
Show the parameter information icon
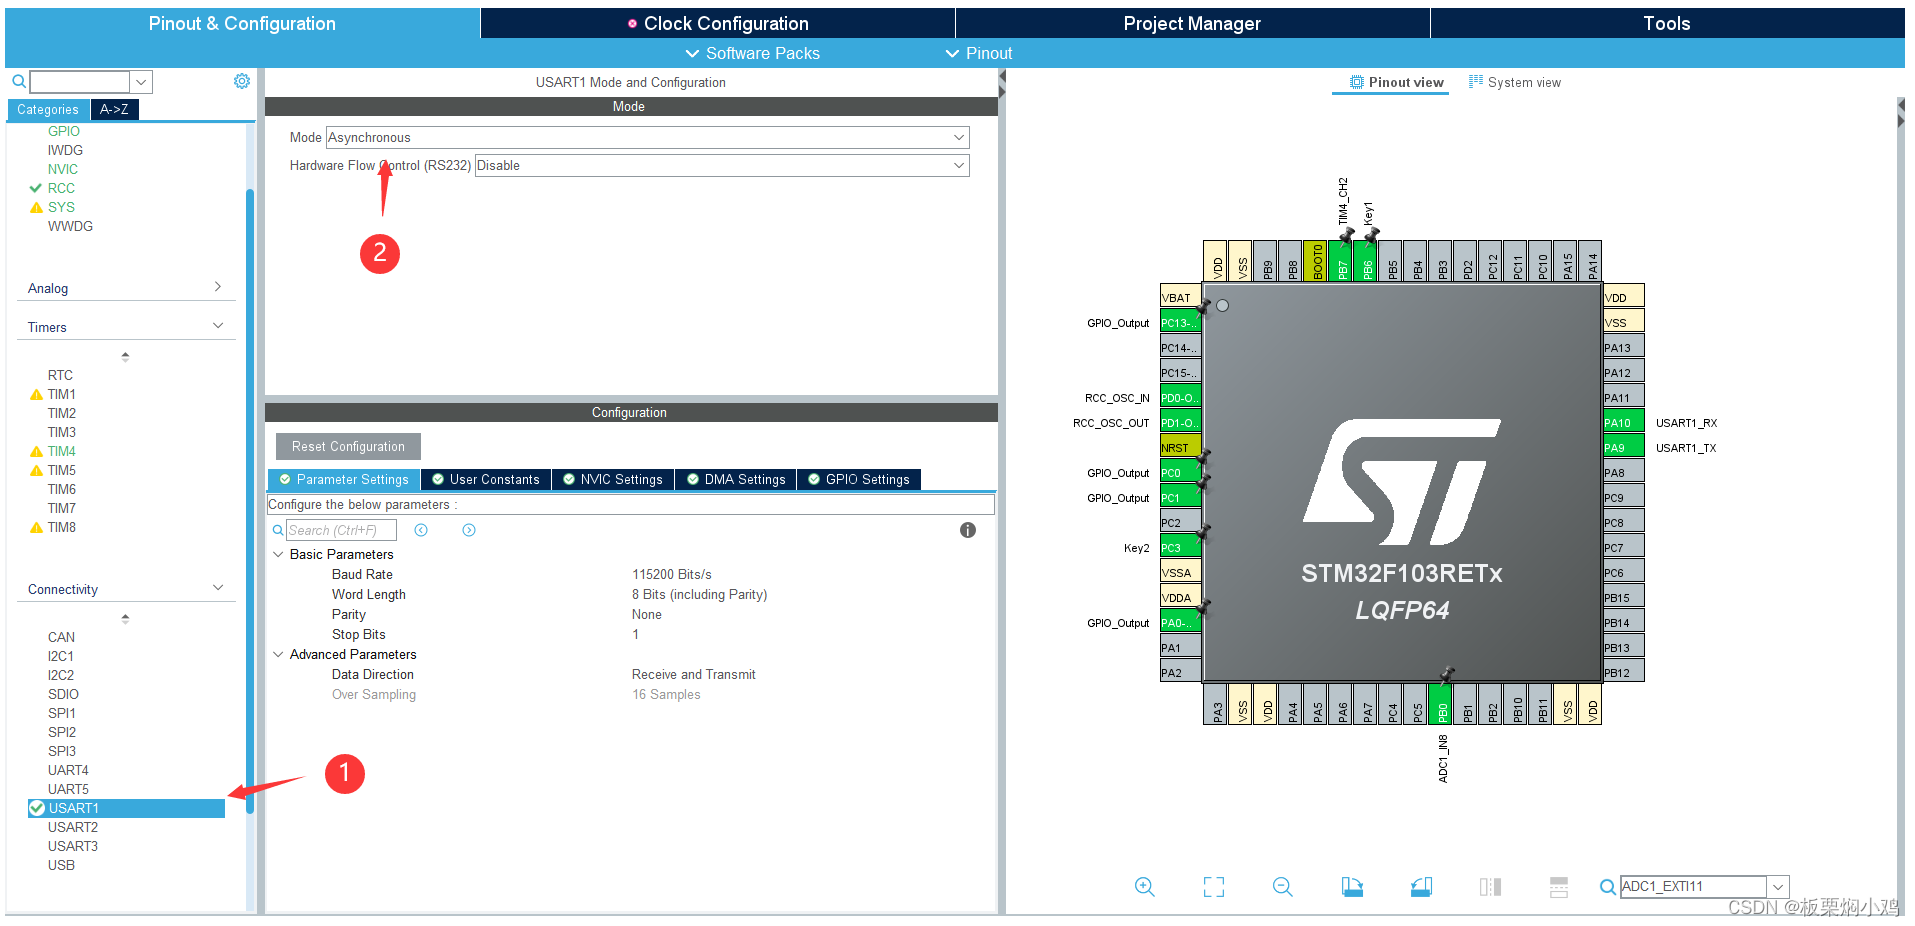click(x=968, y=530)
